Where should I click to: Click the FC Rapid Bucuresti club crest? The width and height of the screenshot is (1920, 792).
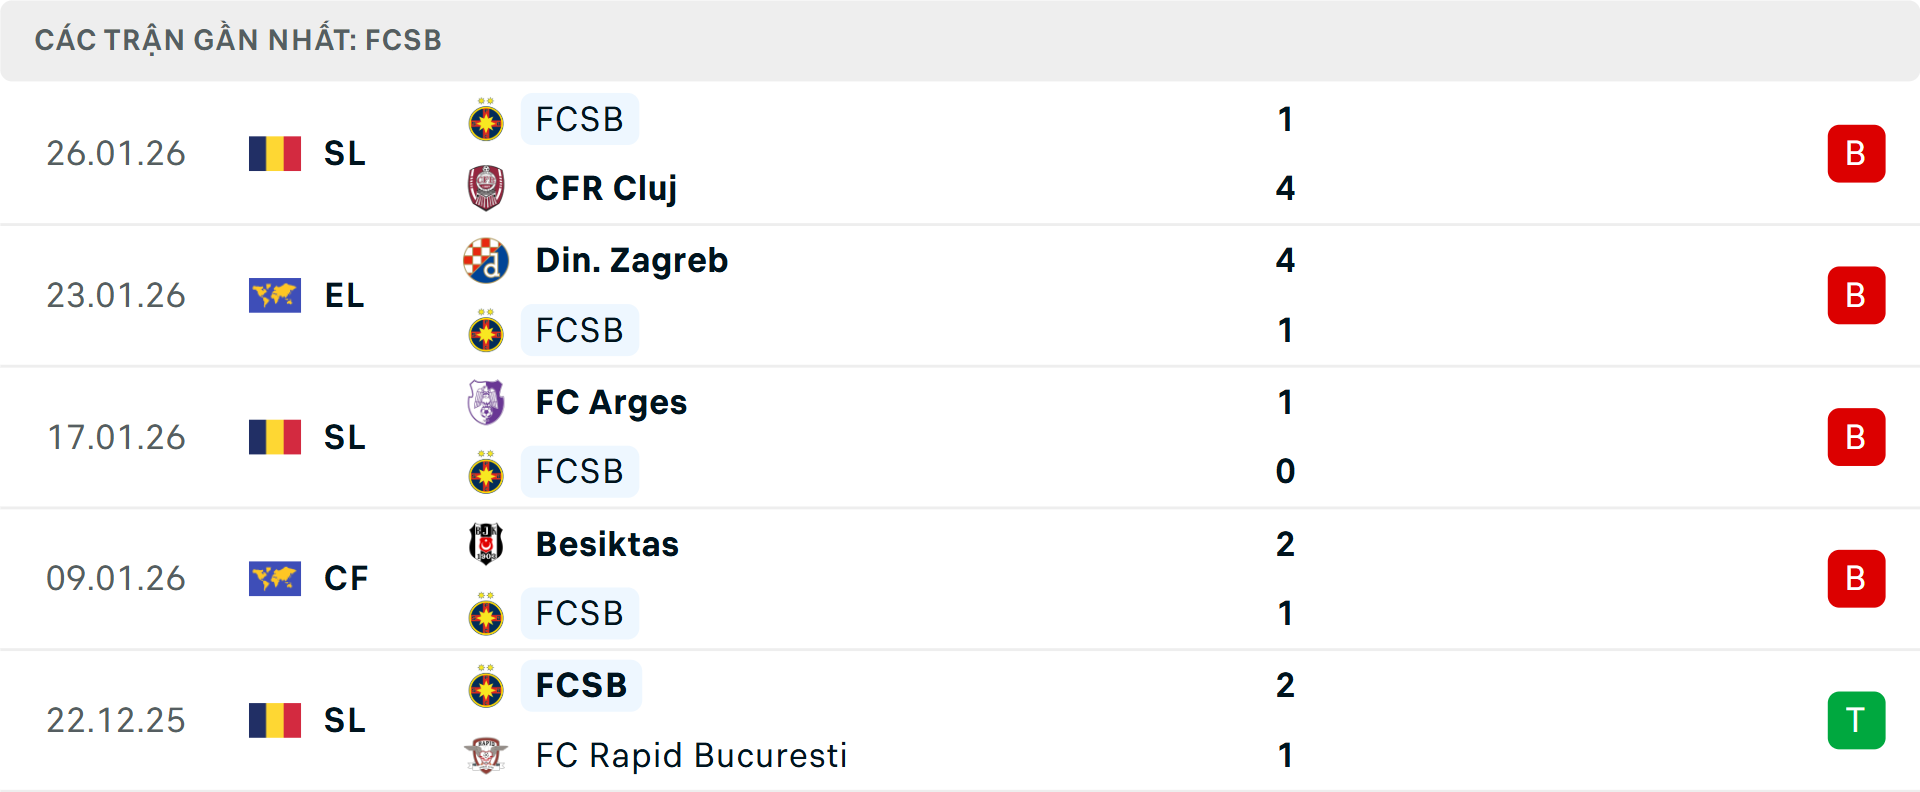(486, 756)
